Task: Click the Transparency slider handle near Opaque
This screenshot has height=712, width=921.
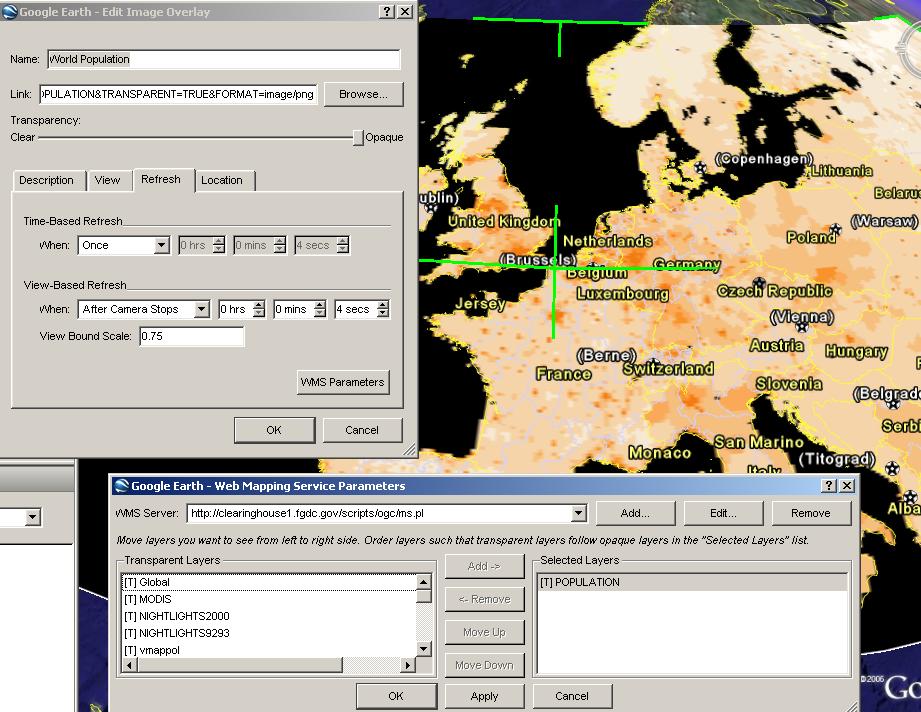Action: click(358, 137)
